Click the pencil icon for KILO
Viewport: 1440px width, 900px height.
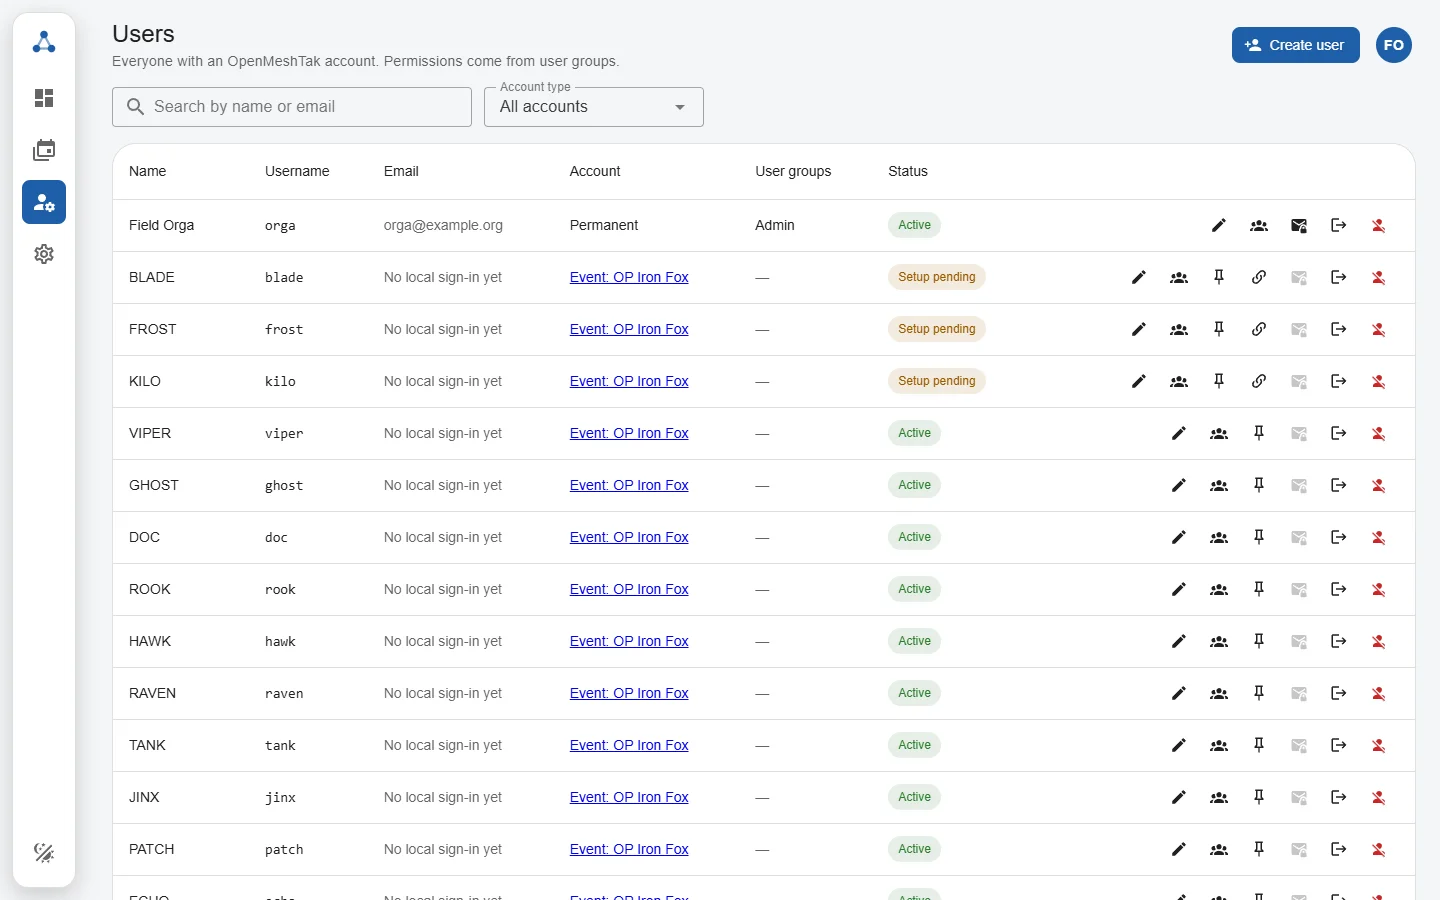point(1139,381)
